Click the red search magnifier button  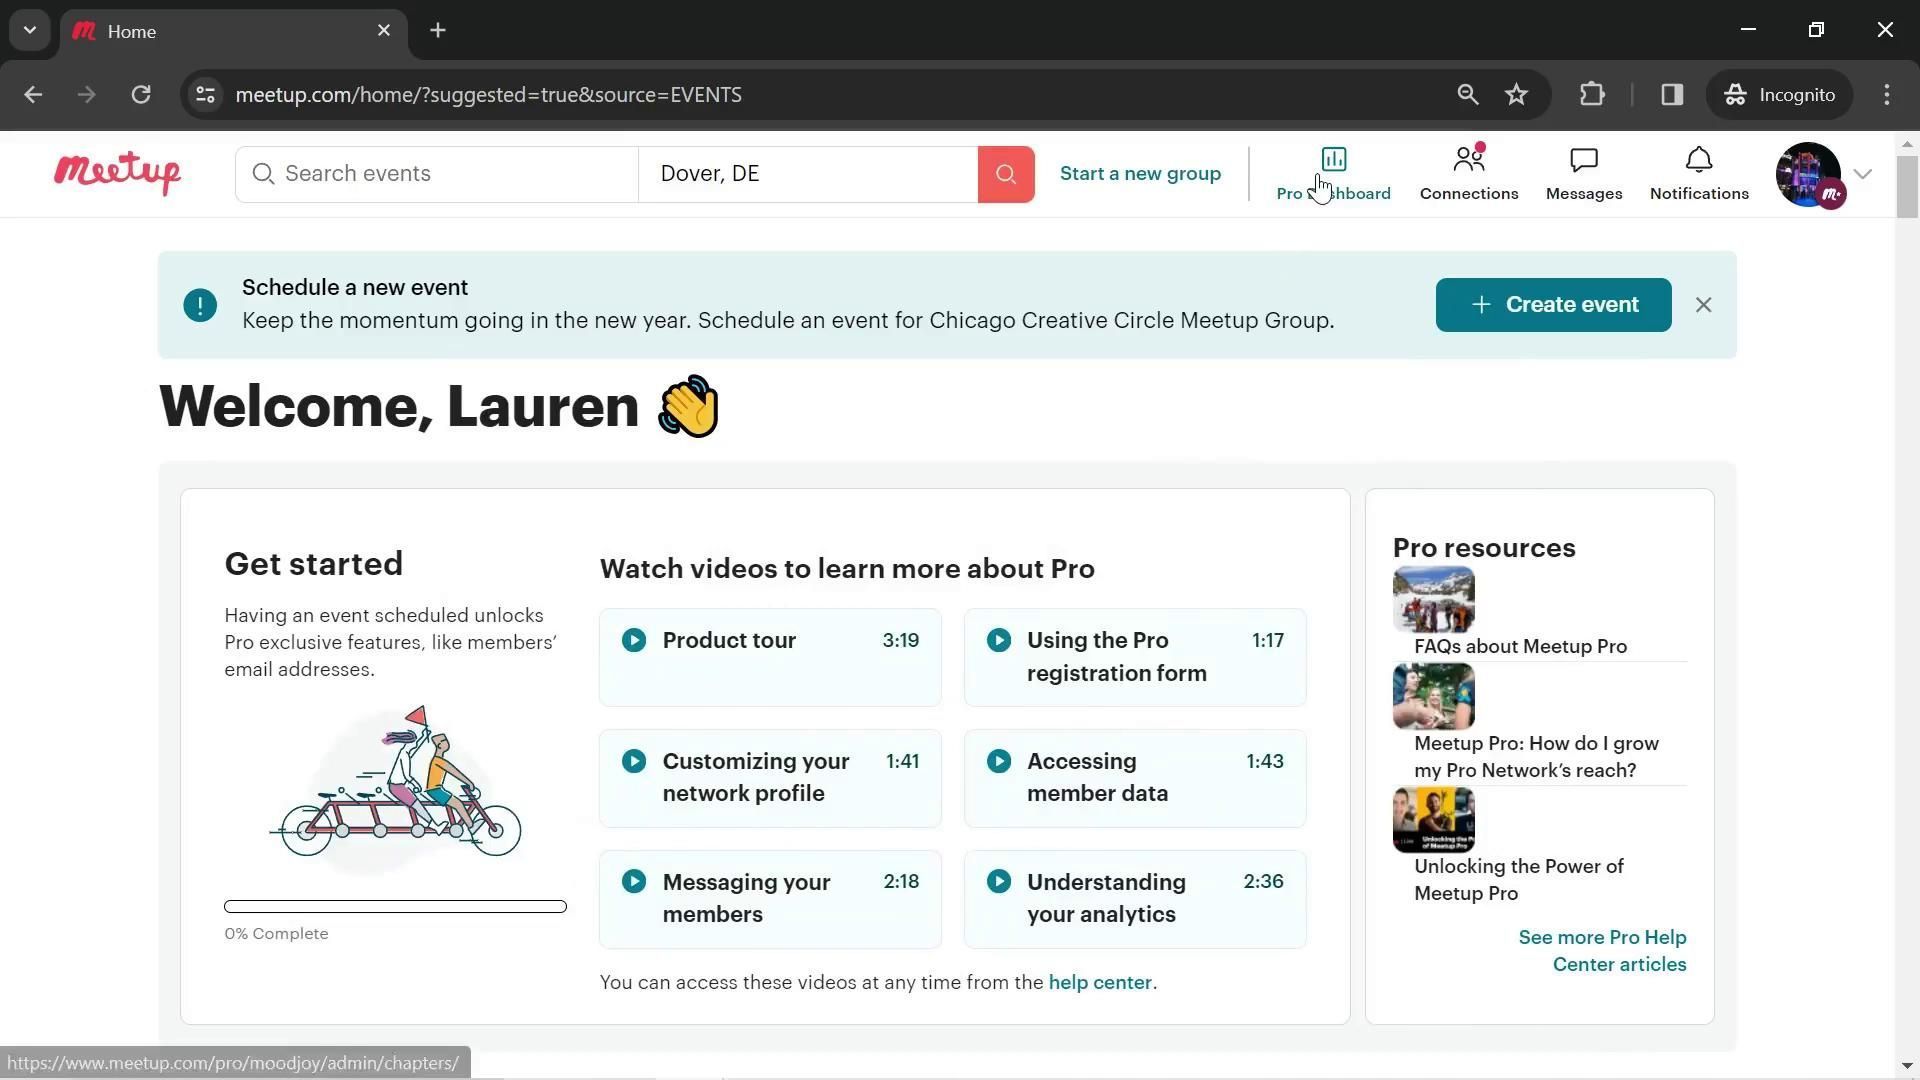point(1005,174)
